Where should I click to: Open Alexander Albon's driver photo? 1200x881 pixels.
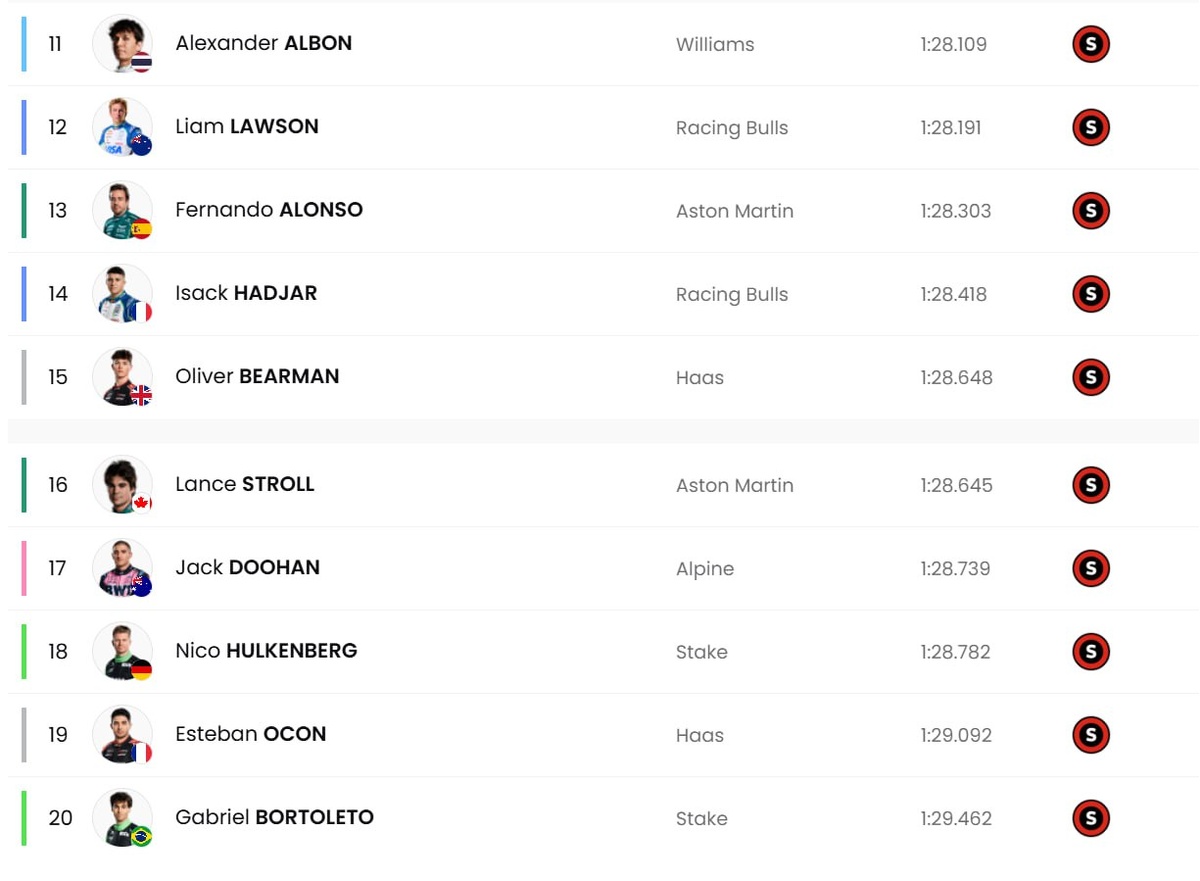tap(122, 44)
